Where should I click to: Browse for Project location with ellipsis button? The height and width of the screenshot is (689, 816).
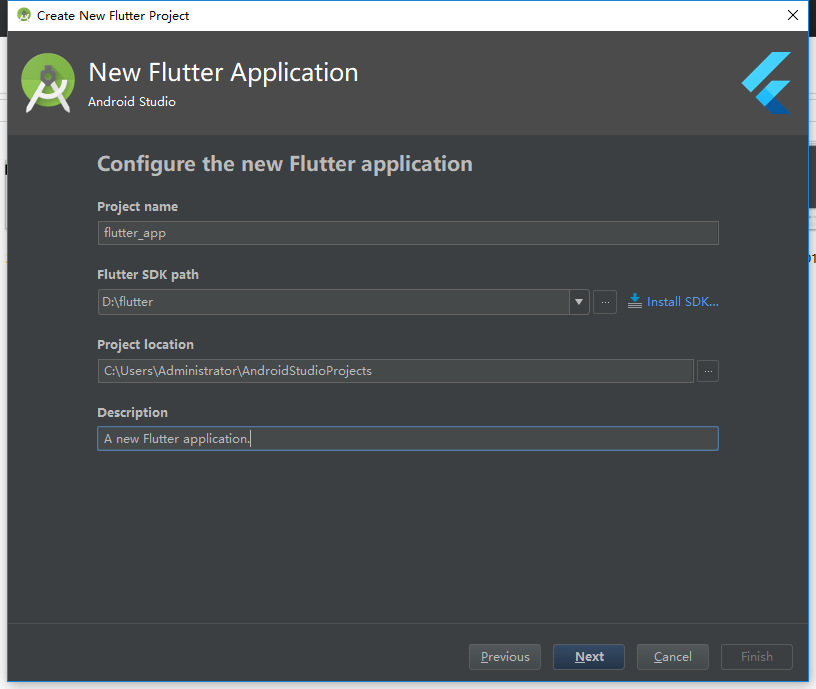[708, 371]
